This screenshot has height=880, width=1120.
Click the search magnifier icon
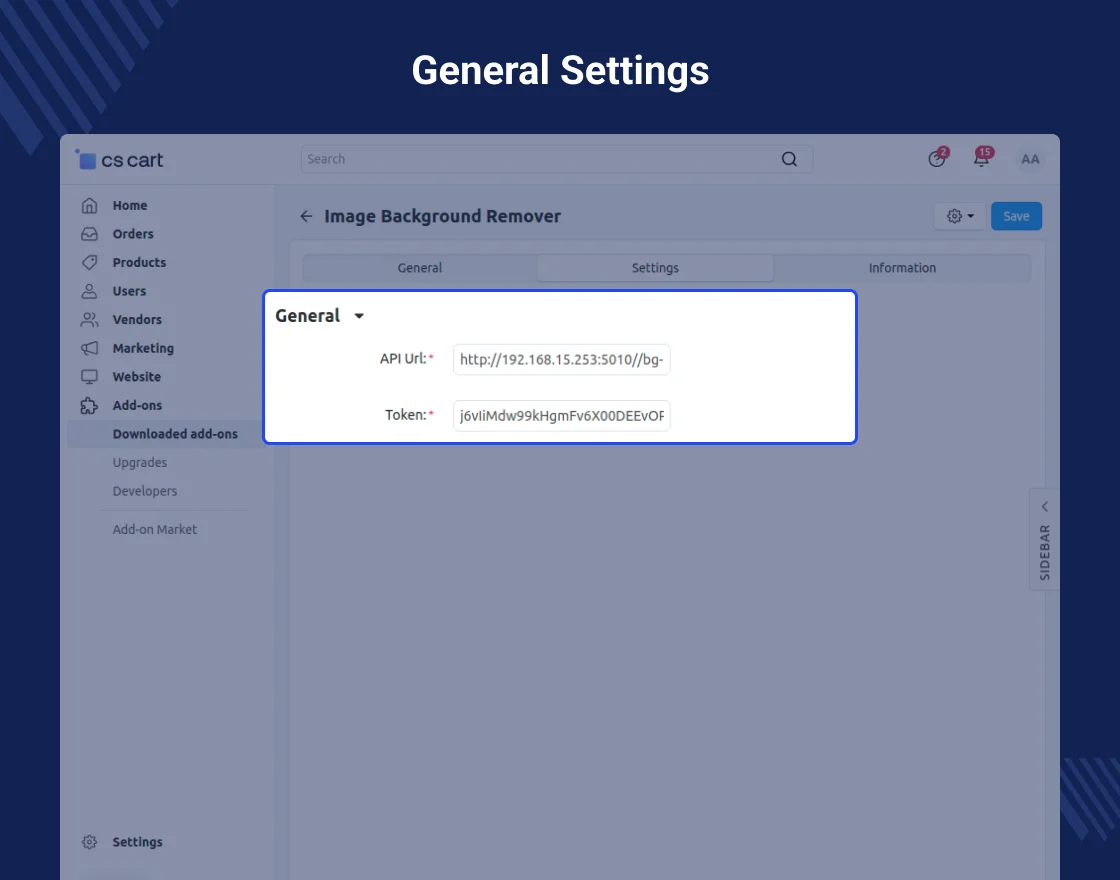[x=789, y=159]
